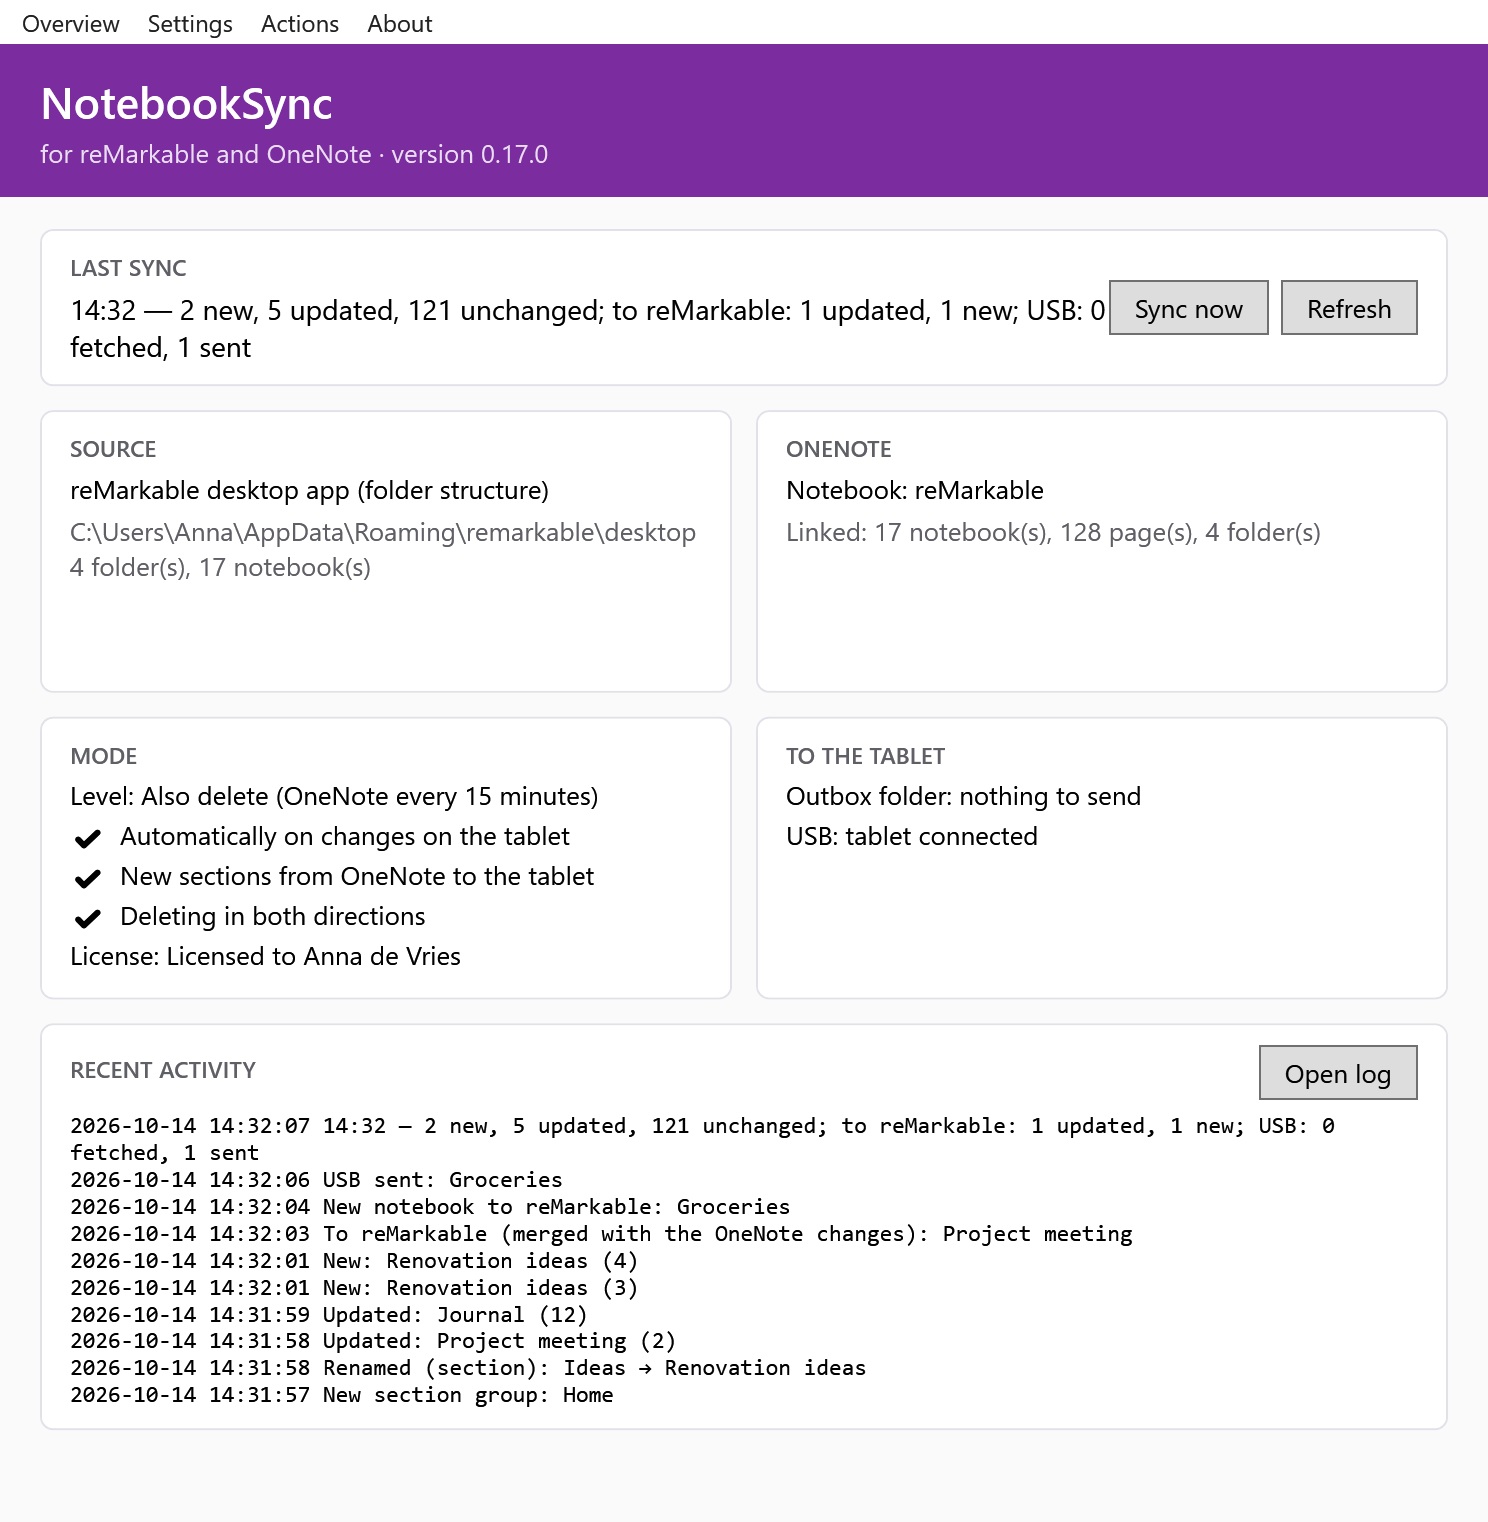
Task: Click the last sync summary at 14:32
Action: [588, 329]
